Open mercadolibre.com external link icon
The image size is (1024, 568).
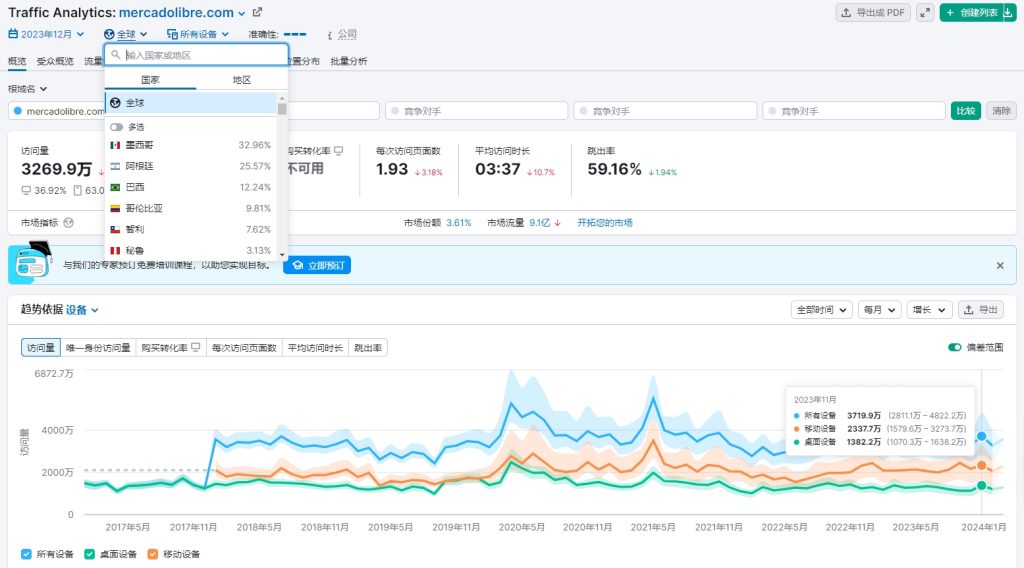coord(257,12)
